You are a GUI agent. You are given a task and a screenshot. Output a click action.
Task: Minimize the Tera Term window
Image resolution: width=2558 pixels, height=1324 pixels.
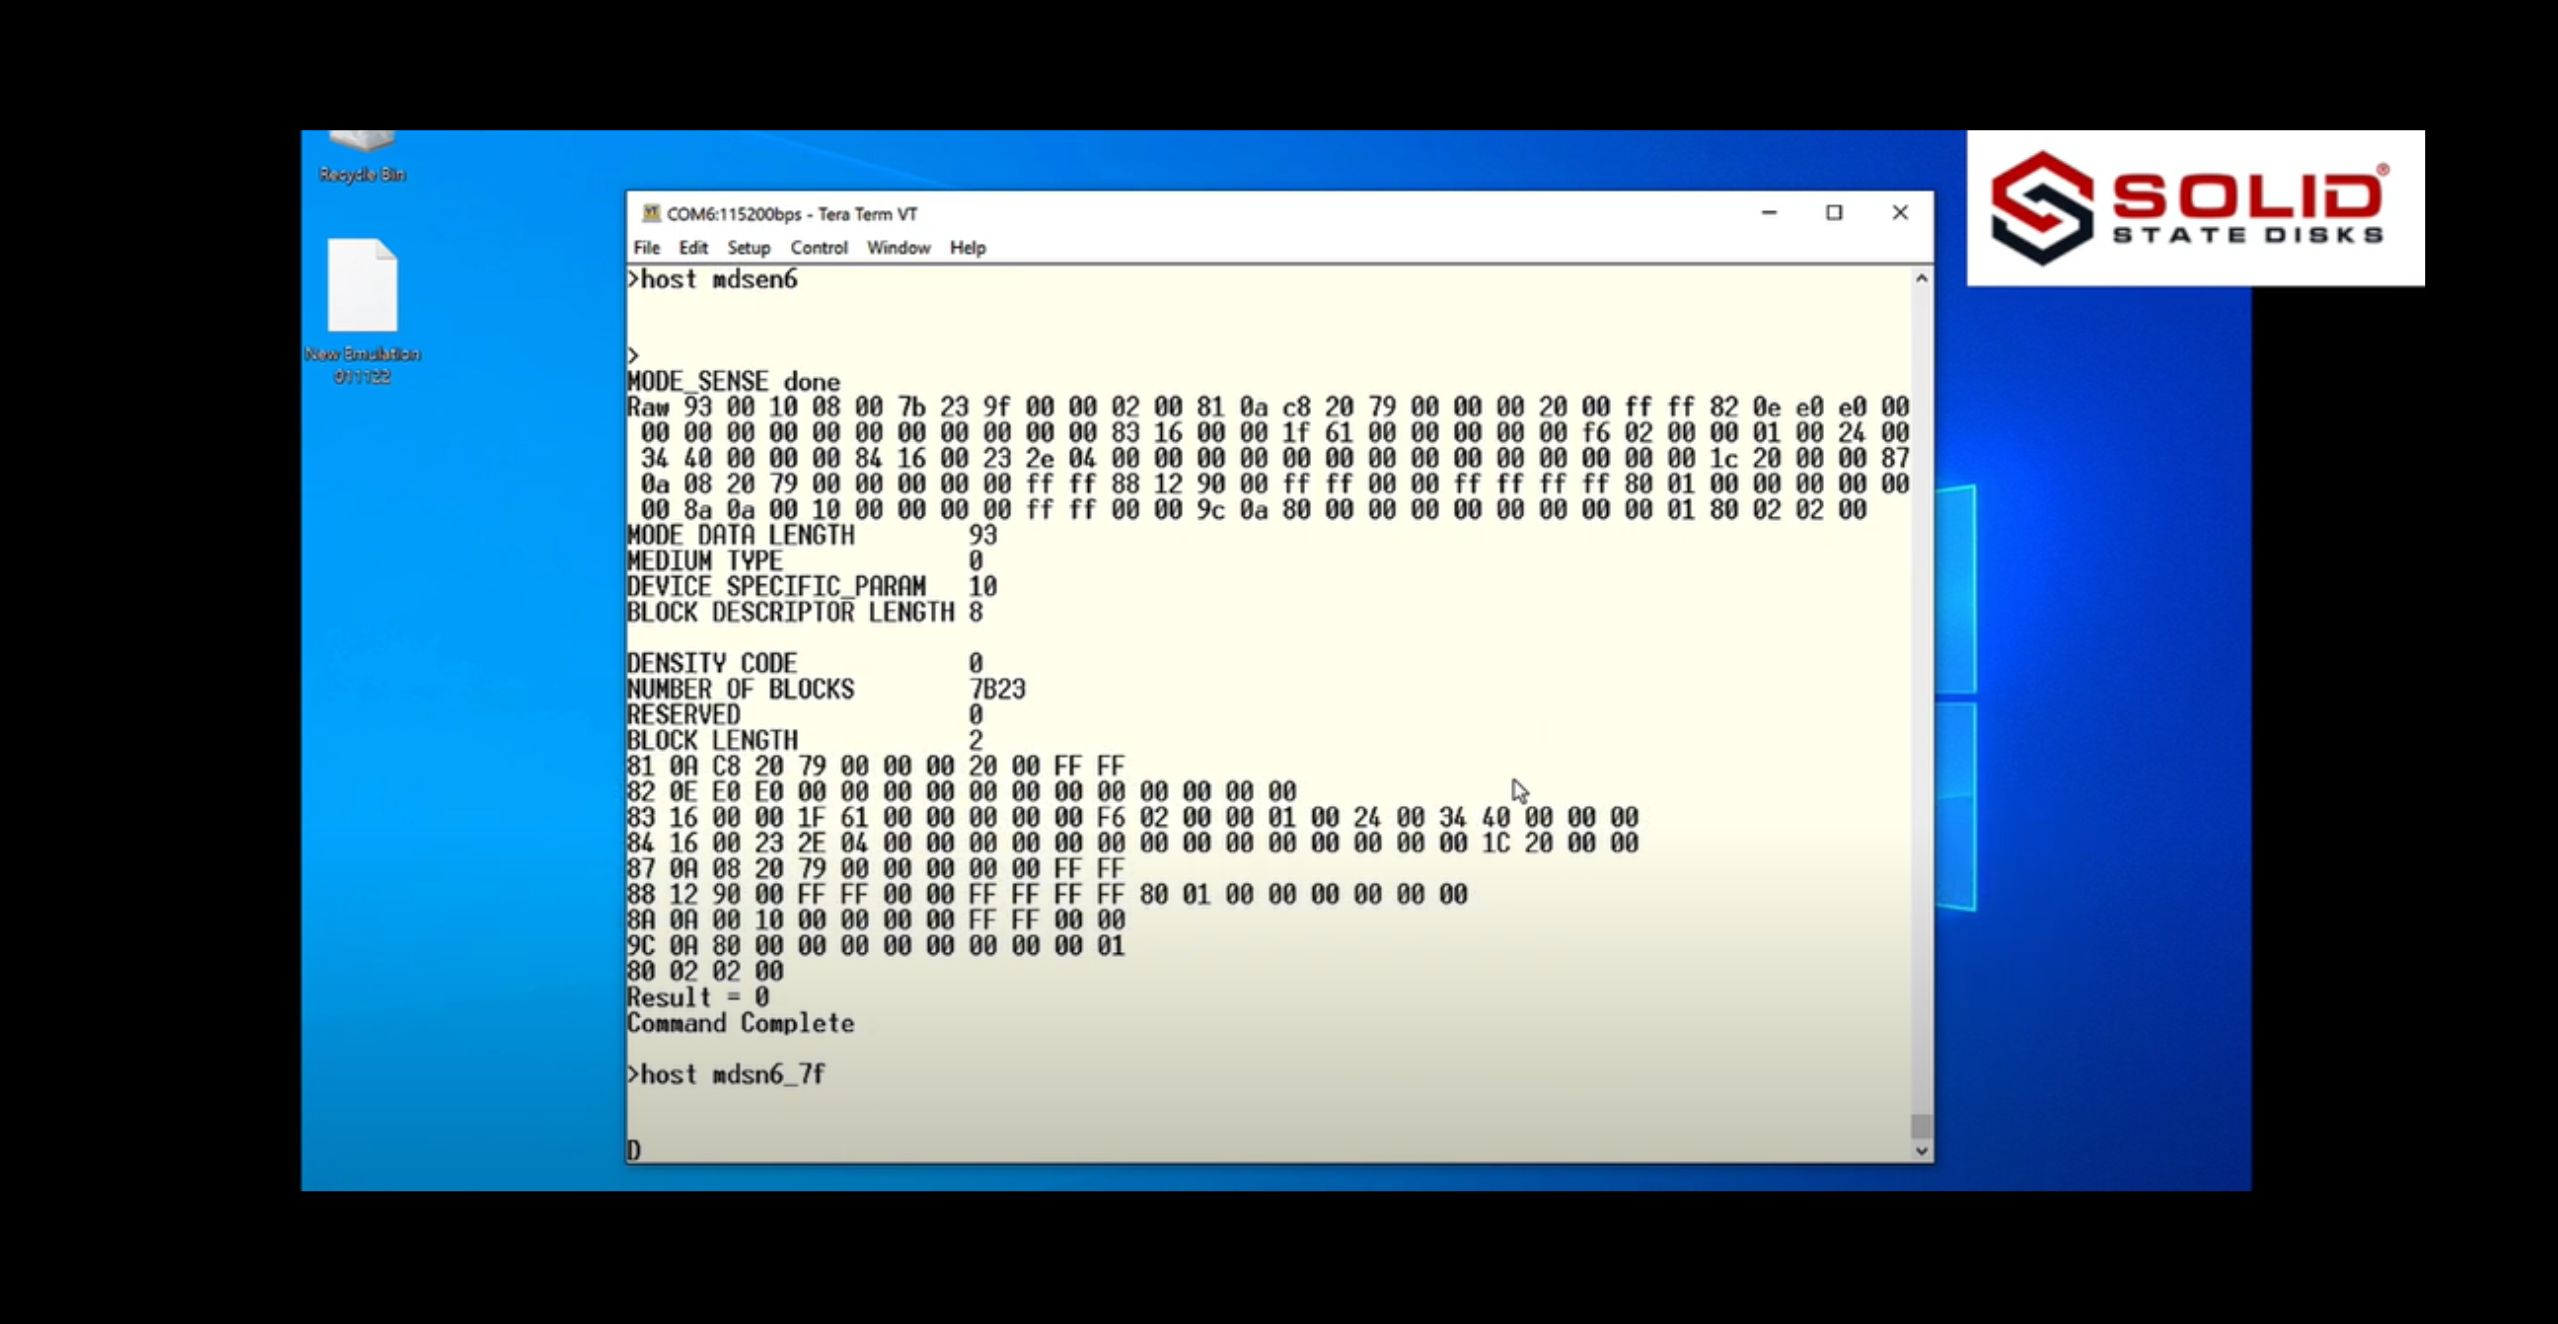pyautogui.click(x=1769, y=213)
